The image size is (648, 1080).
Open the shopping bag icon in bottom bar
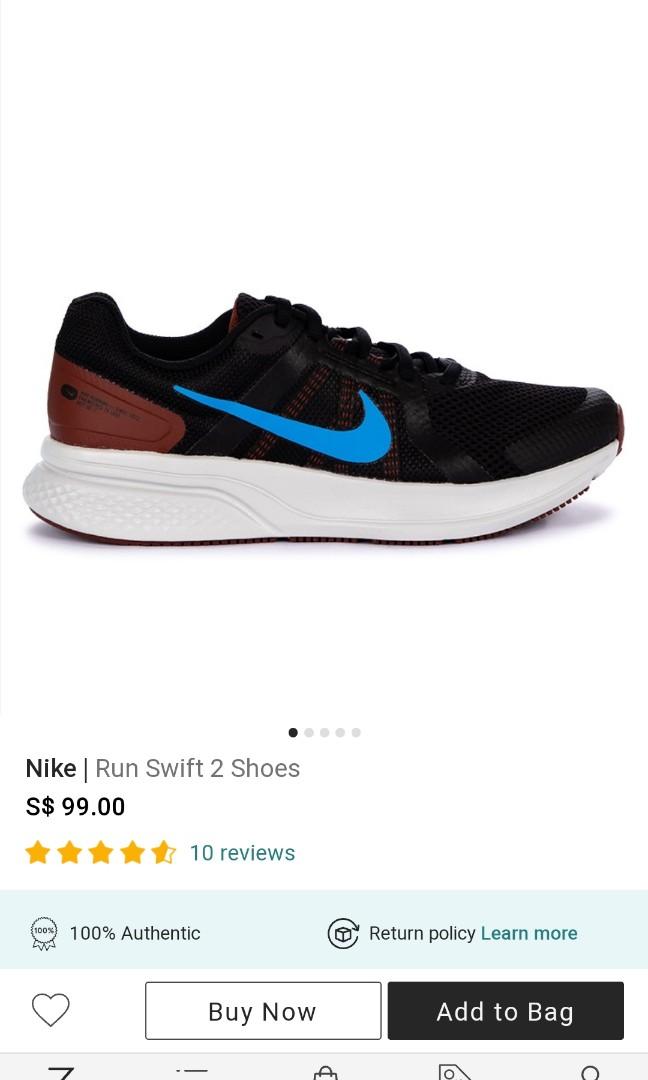(x=325, y=1073)
